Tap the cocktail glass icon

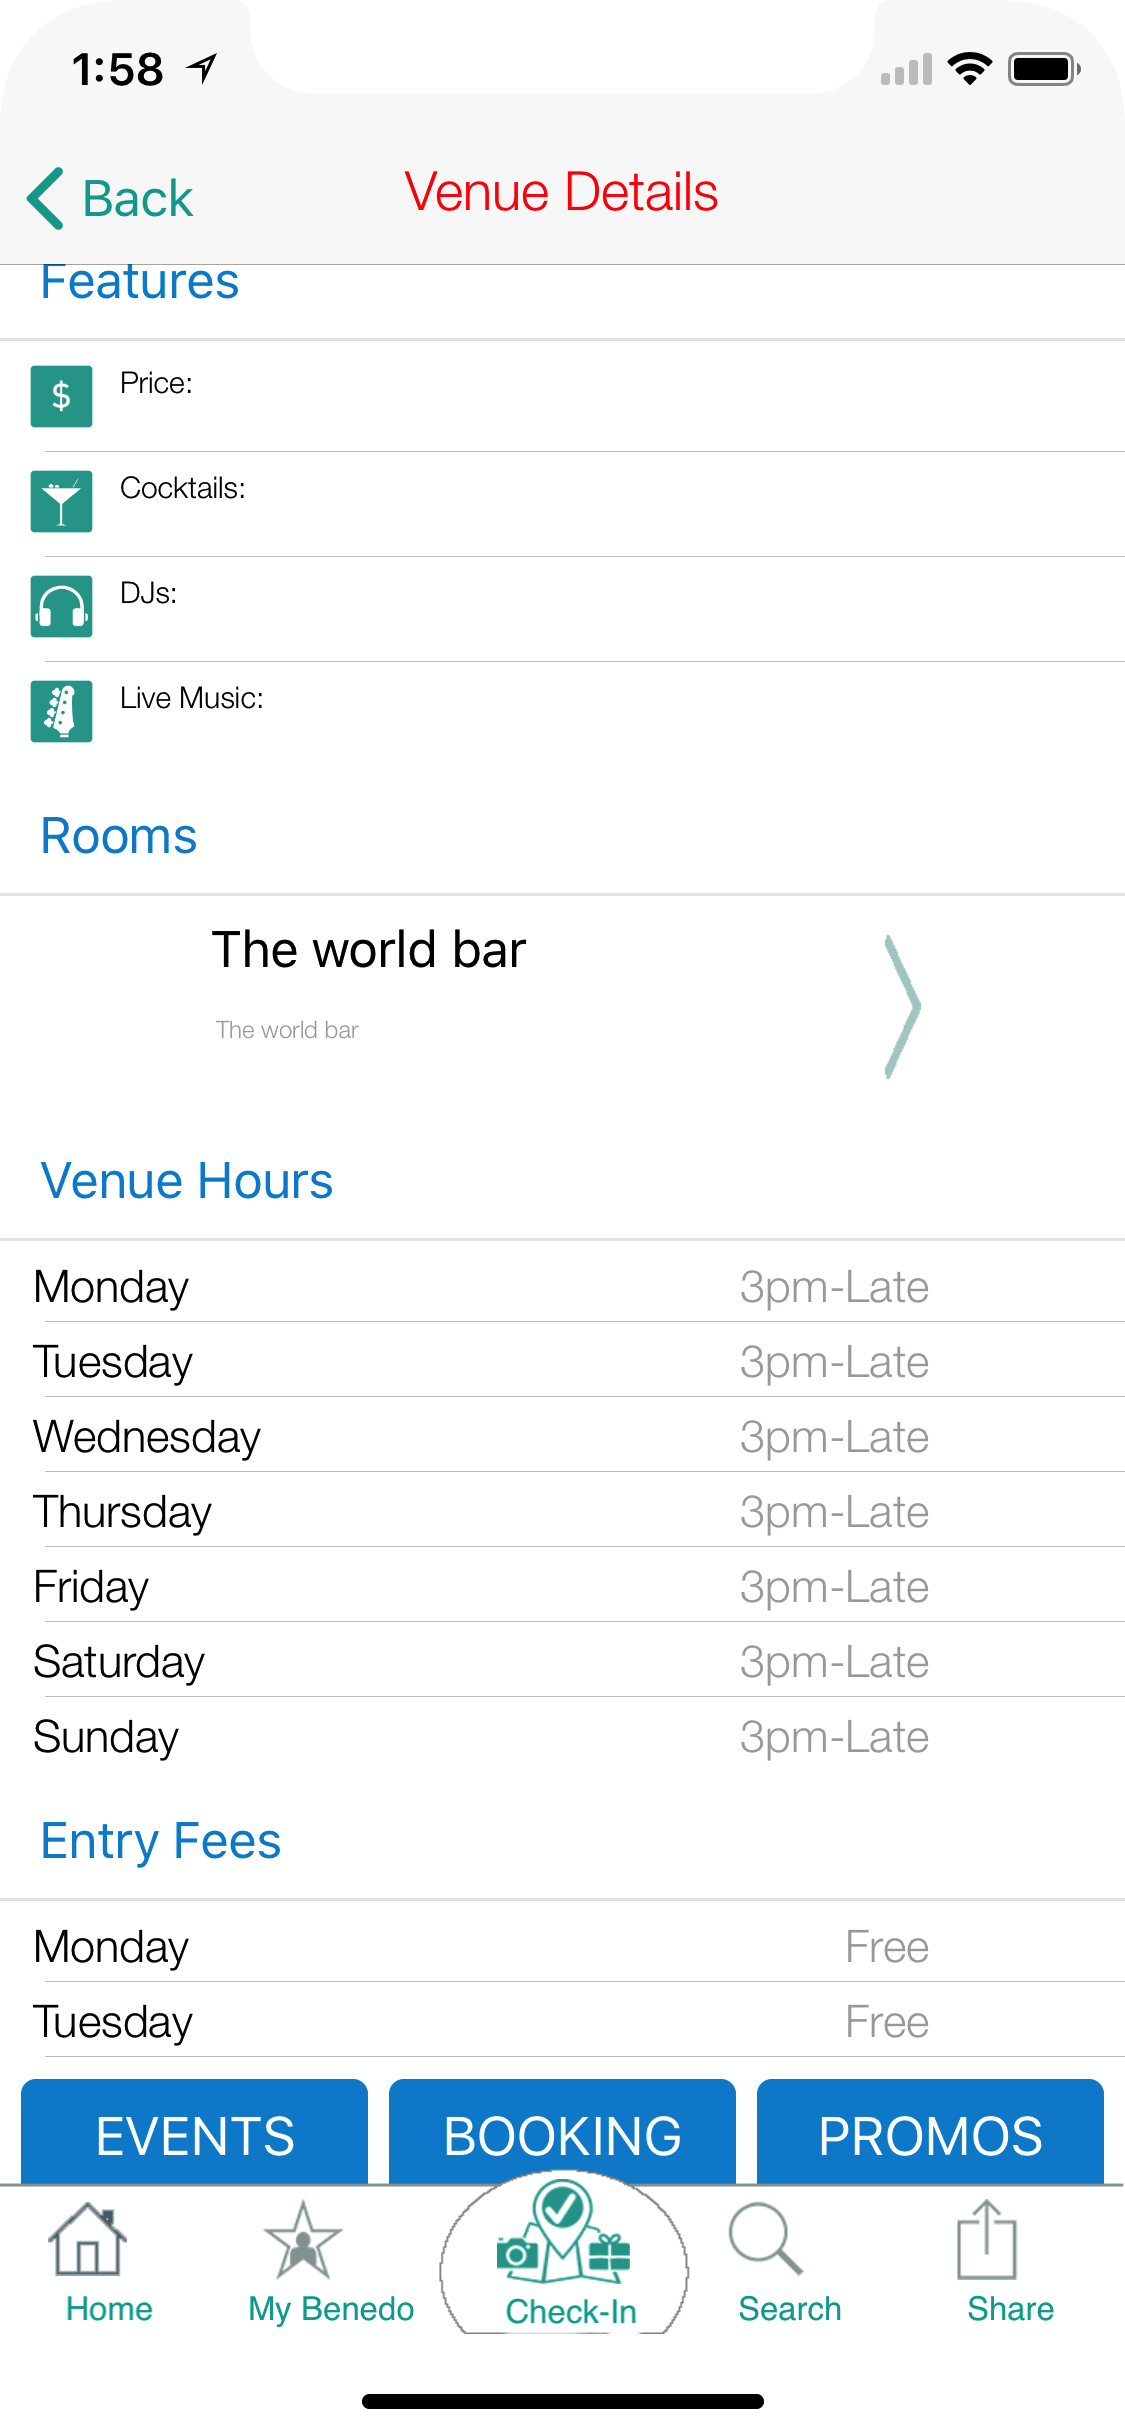[61, 502]
